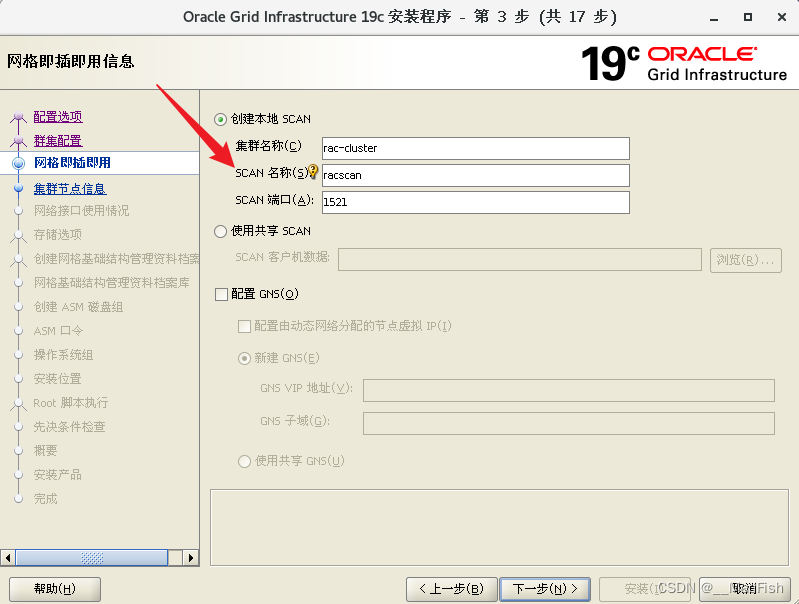This screenshot has width=799, height=604.
Task: Click the 群集配置 step marker icon
Action: click(x=18, y=141)
